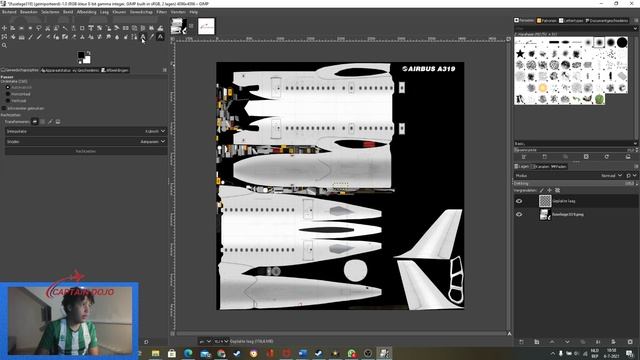Delete the selected layer
This screenshot has width=640, height=360.
630,342
